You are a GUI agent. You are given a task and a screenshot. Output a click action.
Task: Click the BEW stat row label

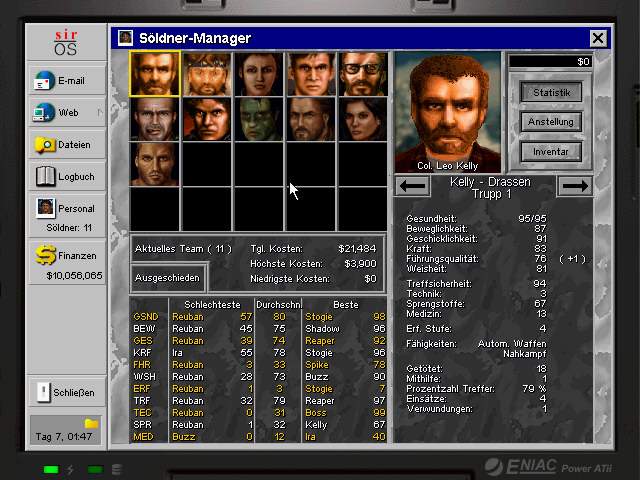[x=144, y=329]
